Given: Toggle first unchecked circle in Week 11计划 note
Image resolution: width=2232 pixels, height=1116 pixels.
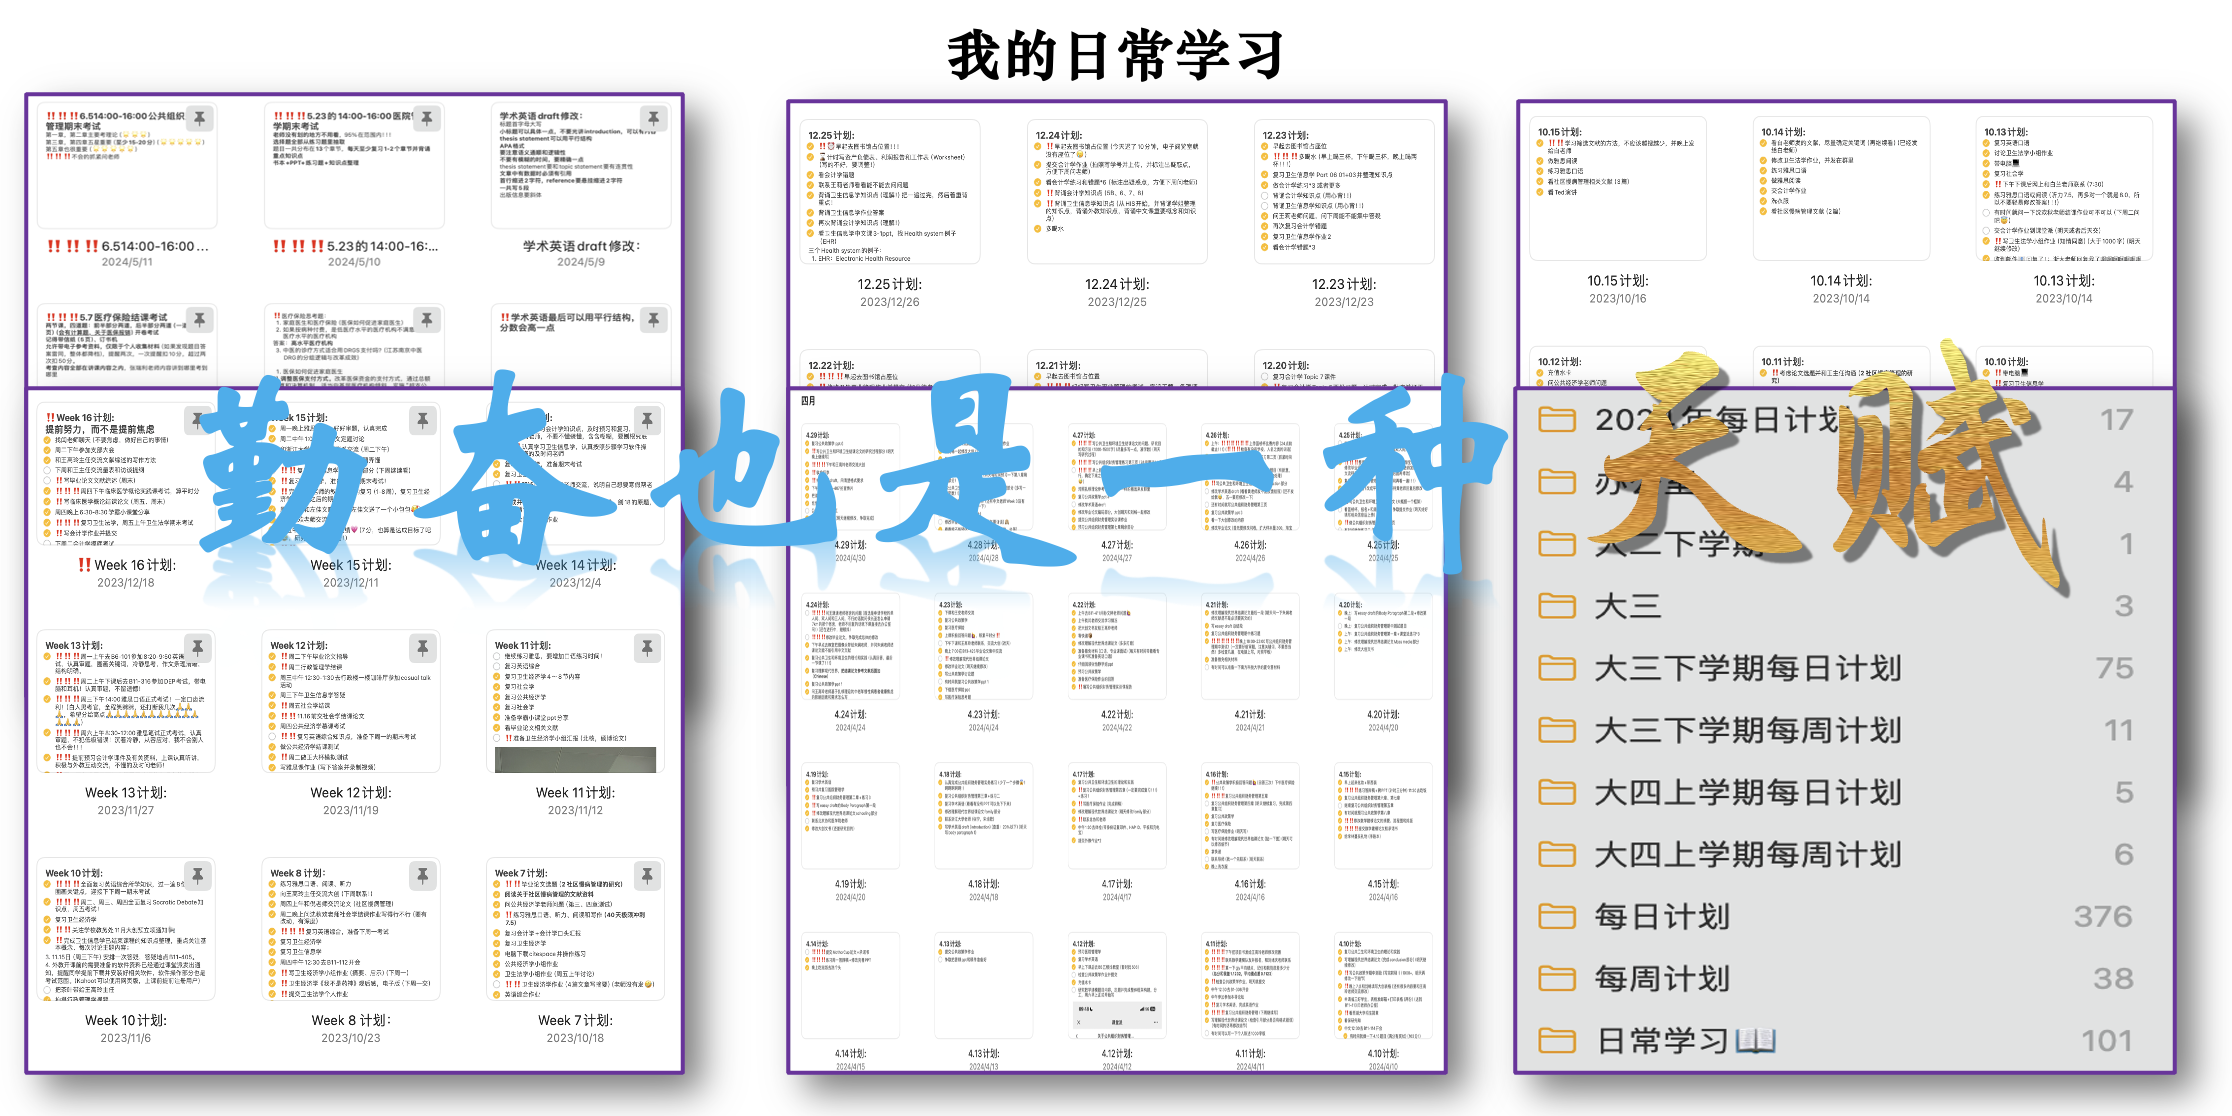Looking at the screenshot, I should coord(497,657).
